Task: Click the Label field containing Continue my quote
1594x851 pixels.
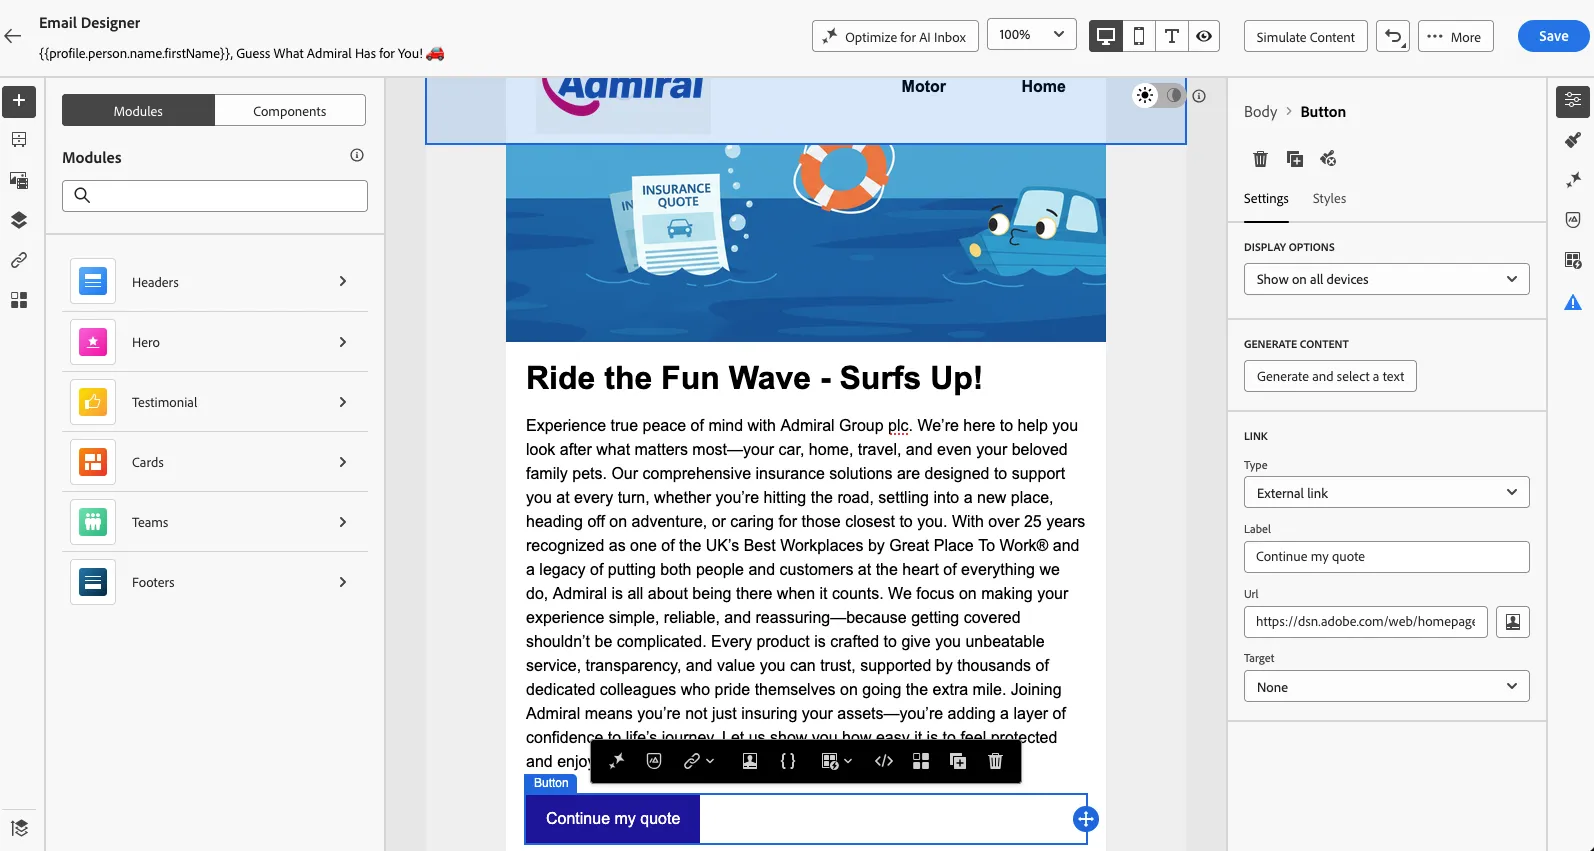Action: 1386,557
